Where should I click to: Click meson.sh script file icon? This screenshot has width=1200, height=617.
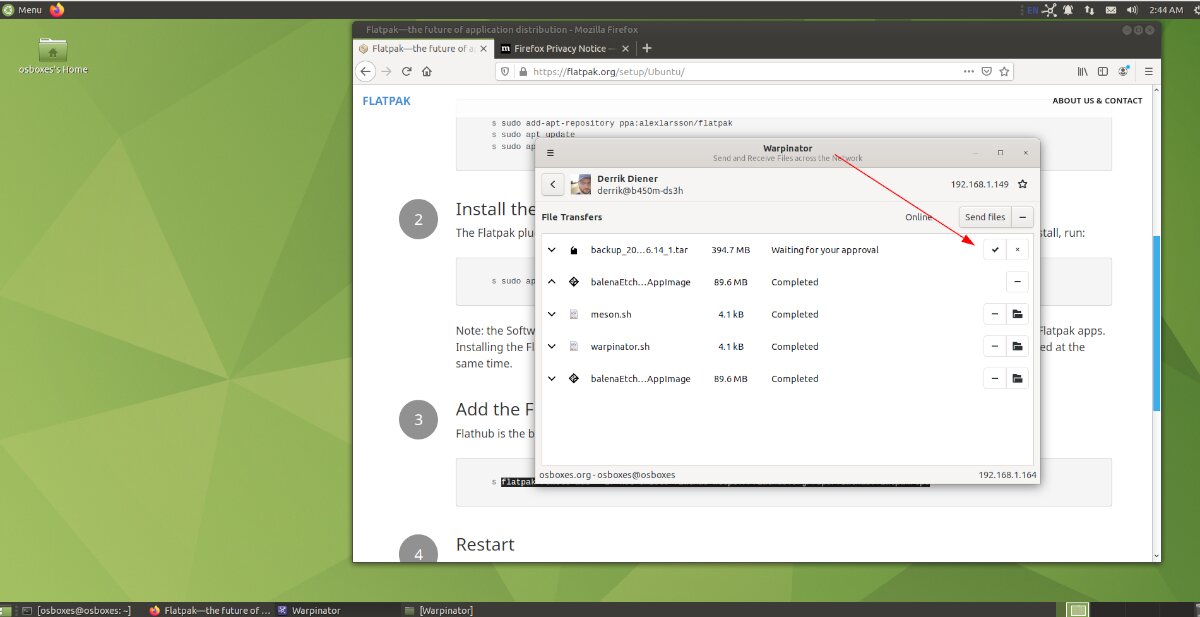click(574, 314)
